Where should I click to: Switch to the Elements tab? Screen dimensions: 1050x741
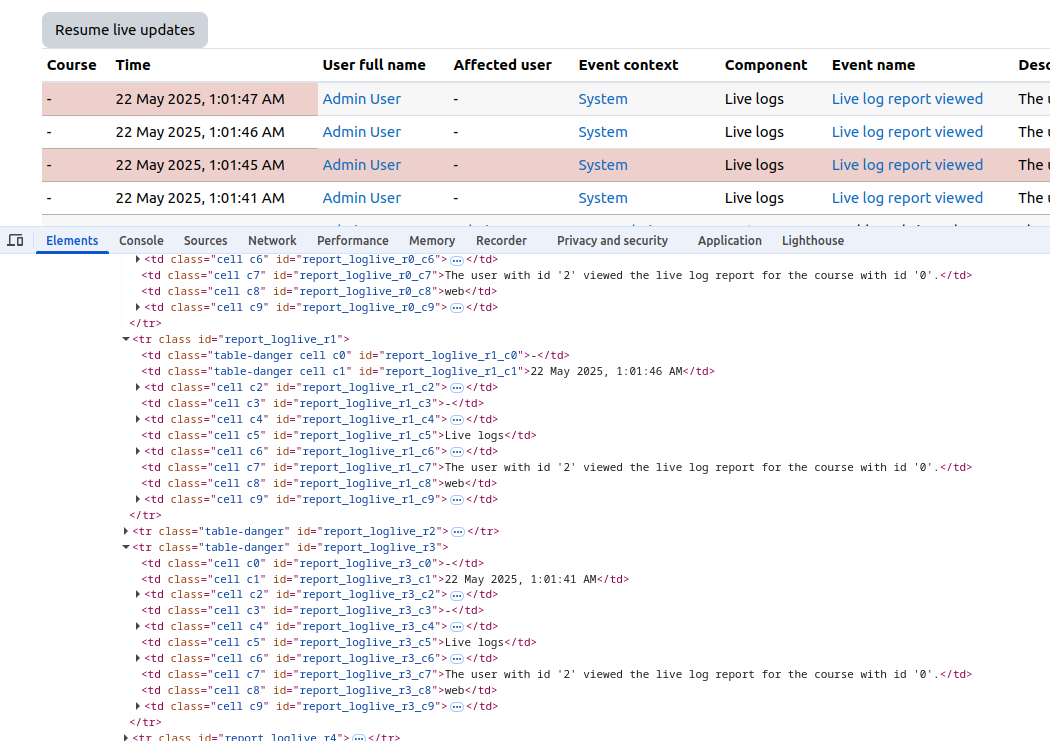72,240
